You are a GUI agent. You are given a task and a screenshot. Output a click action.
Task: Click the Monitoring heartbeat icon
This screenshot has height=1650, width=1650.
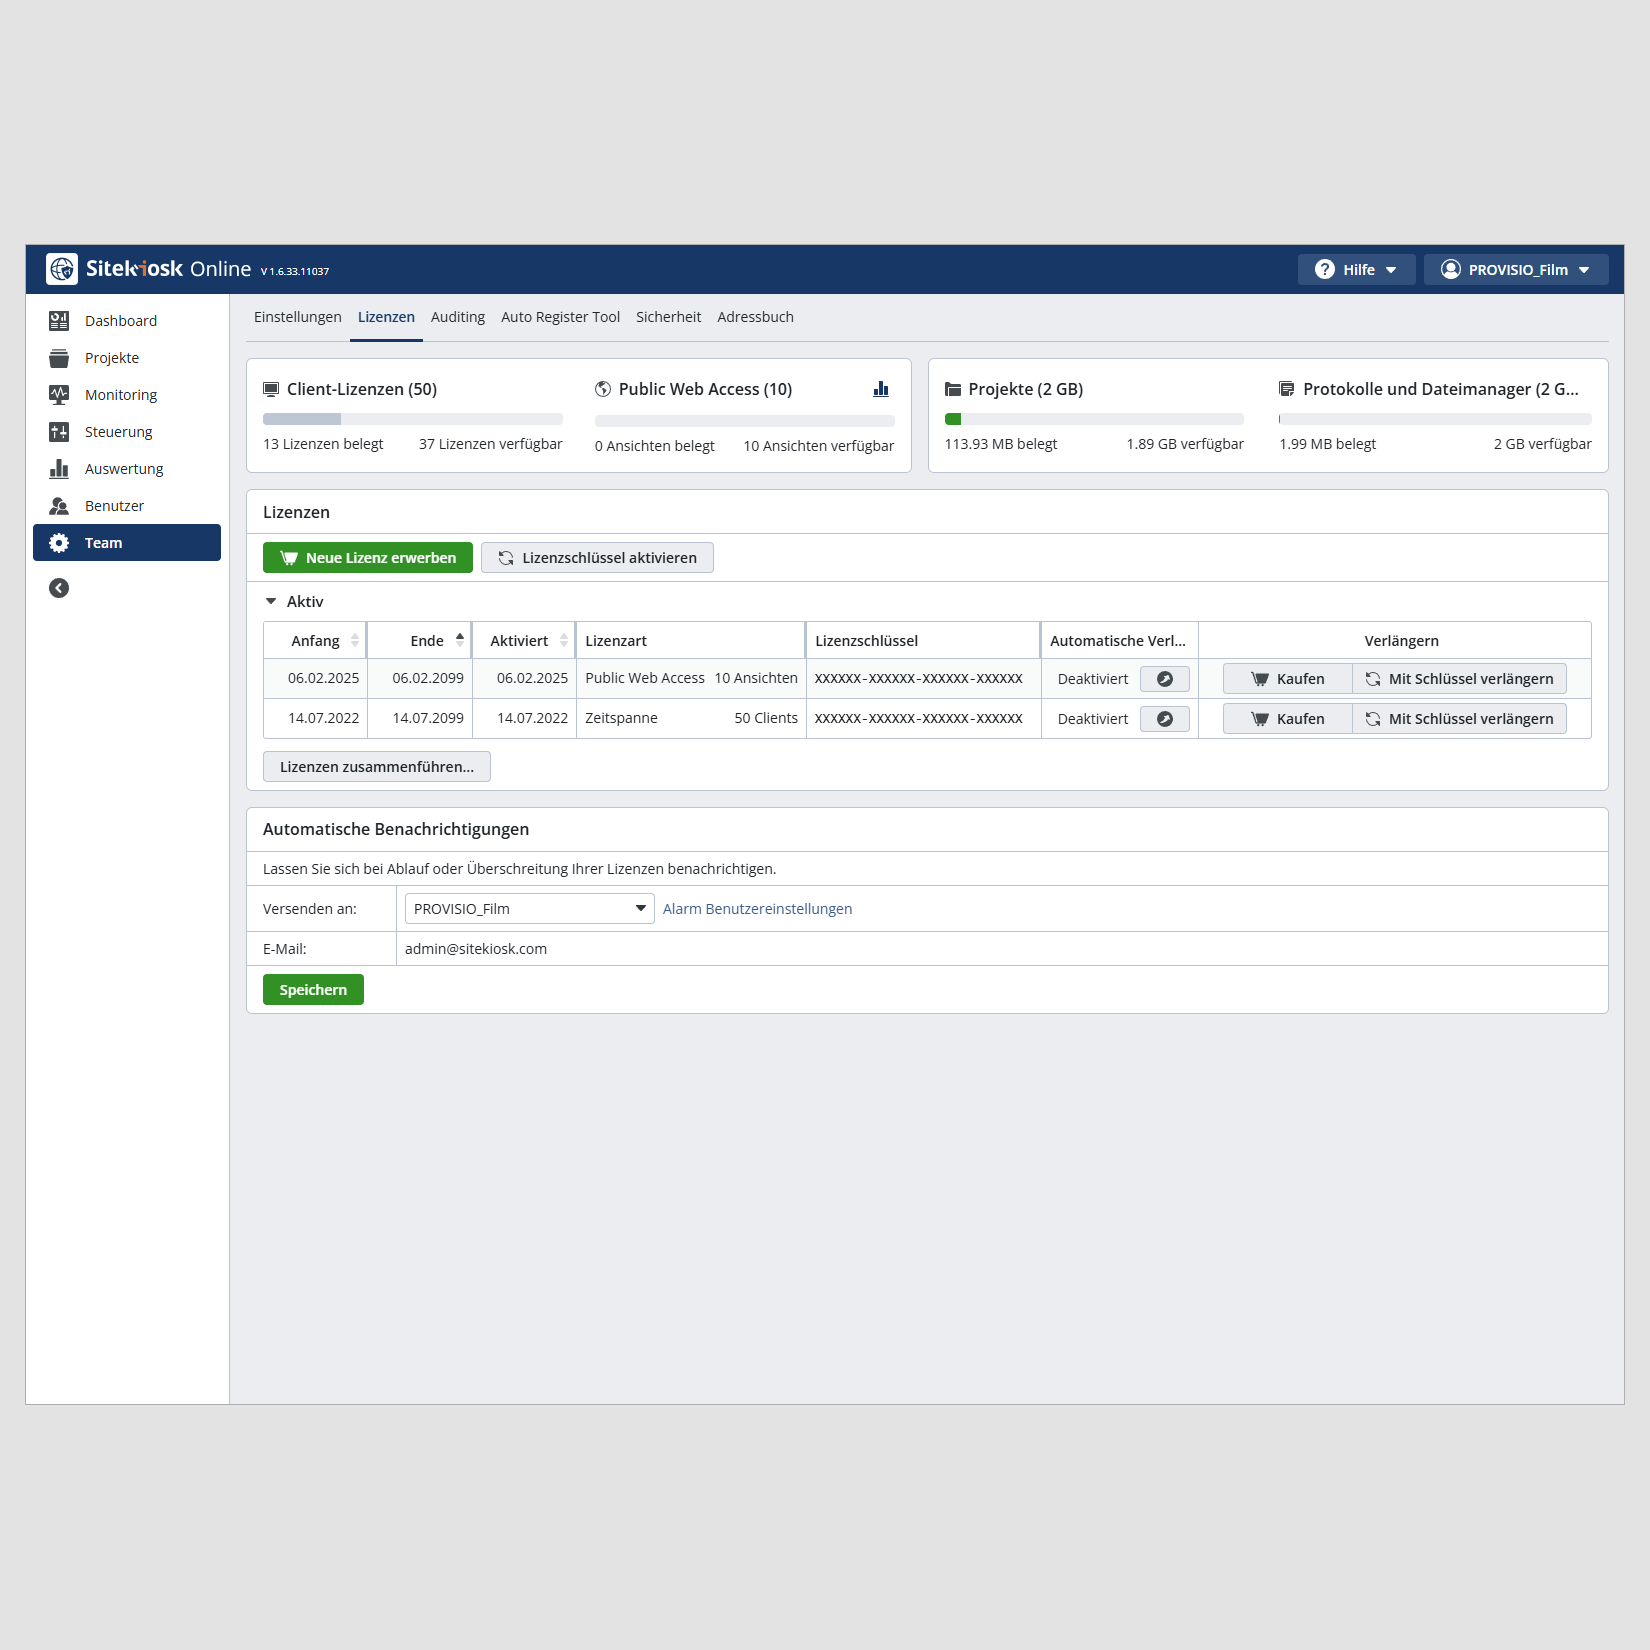click(59, 395)
